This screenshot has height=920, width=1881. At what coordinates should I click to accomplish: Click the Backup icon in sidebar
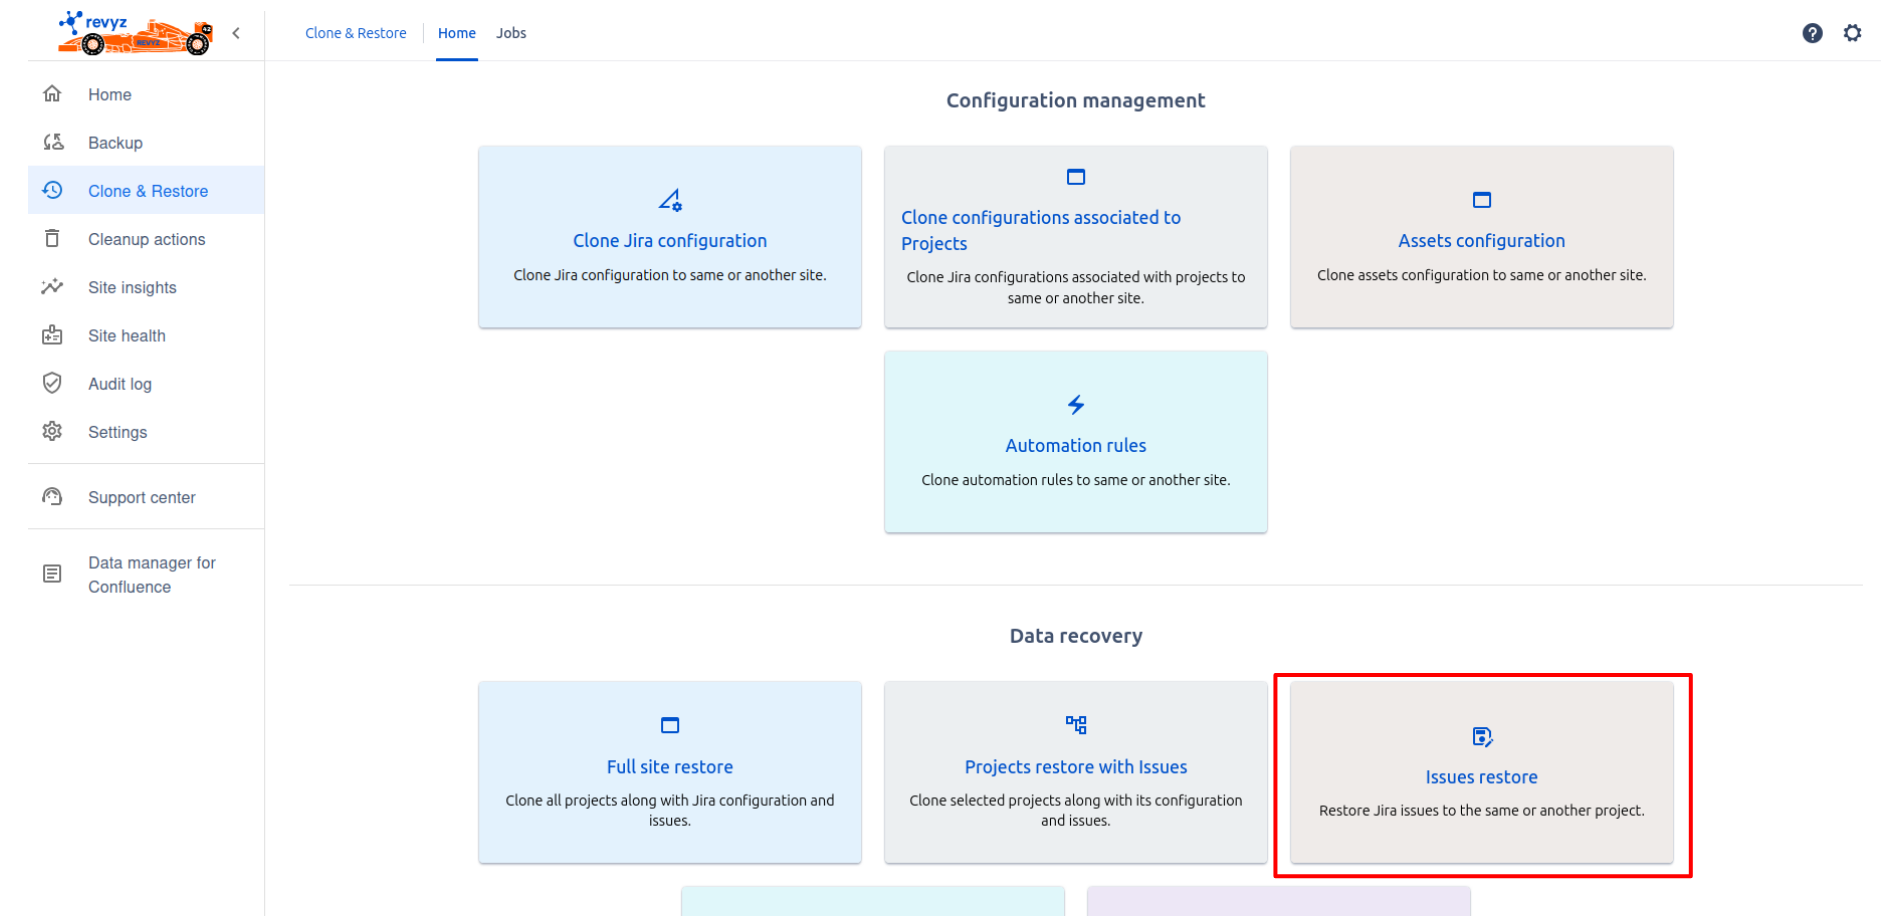pos(53,142)
